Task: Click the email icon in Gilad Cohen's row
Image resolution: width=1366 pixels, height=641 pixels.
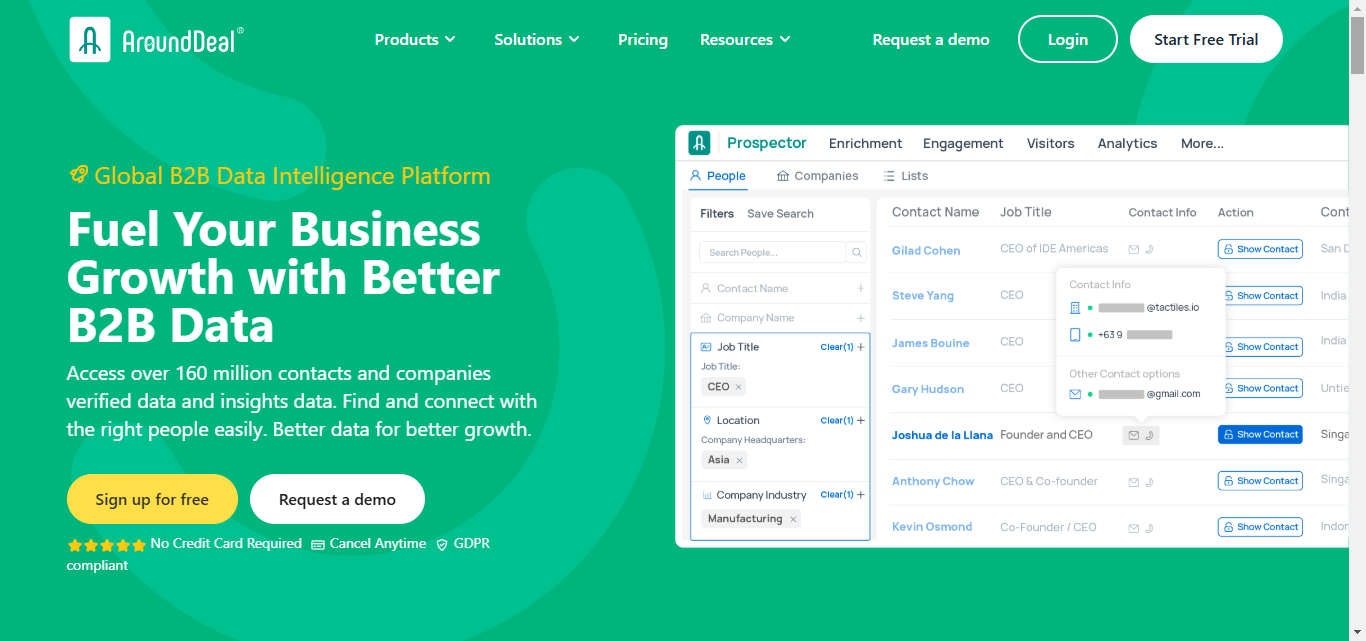Action: pos(1134,249)
